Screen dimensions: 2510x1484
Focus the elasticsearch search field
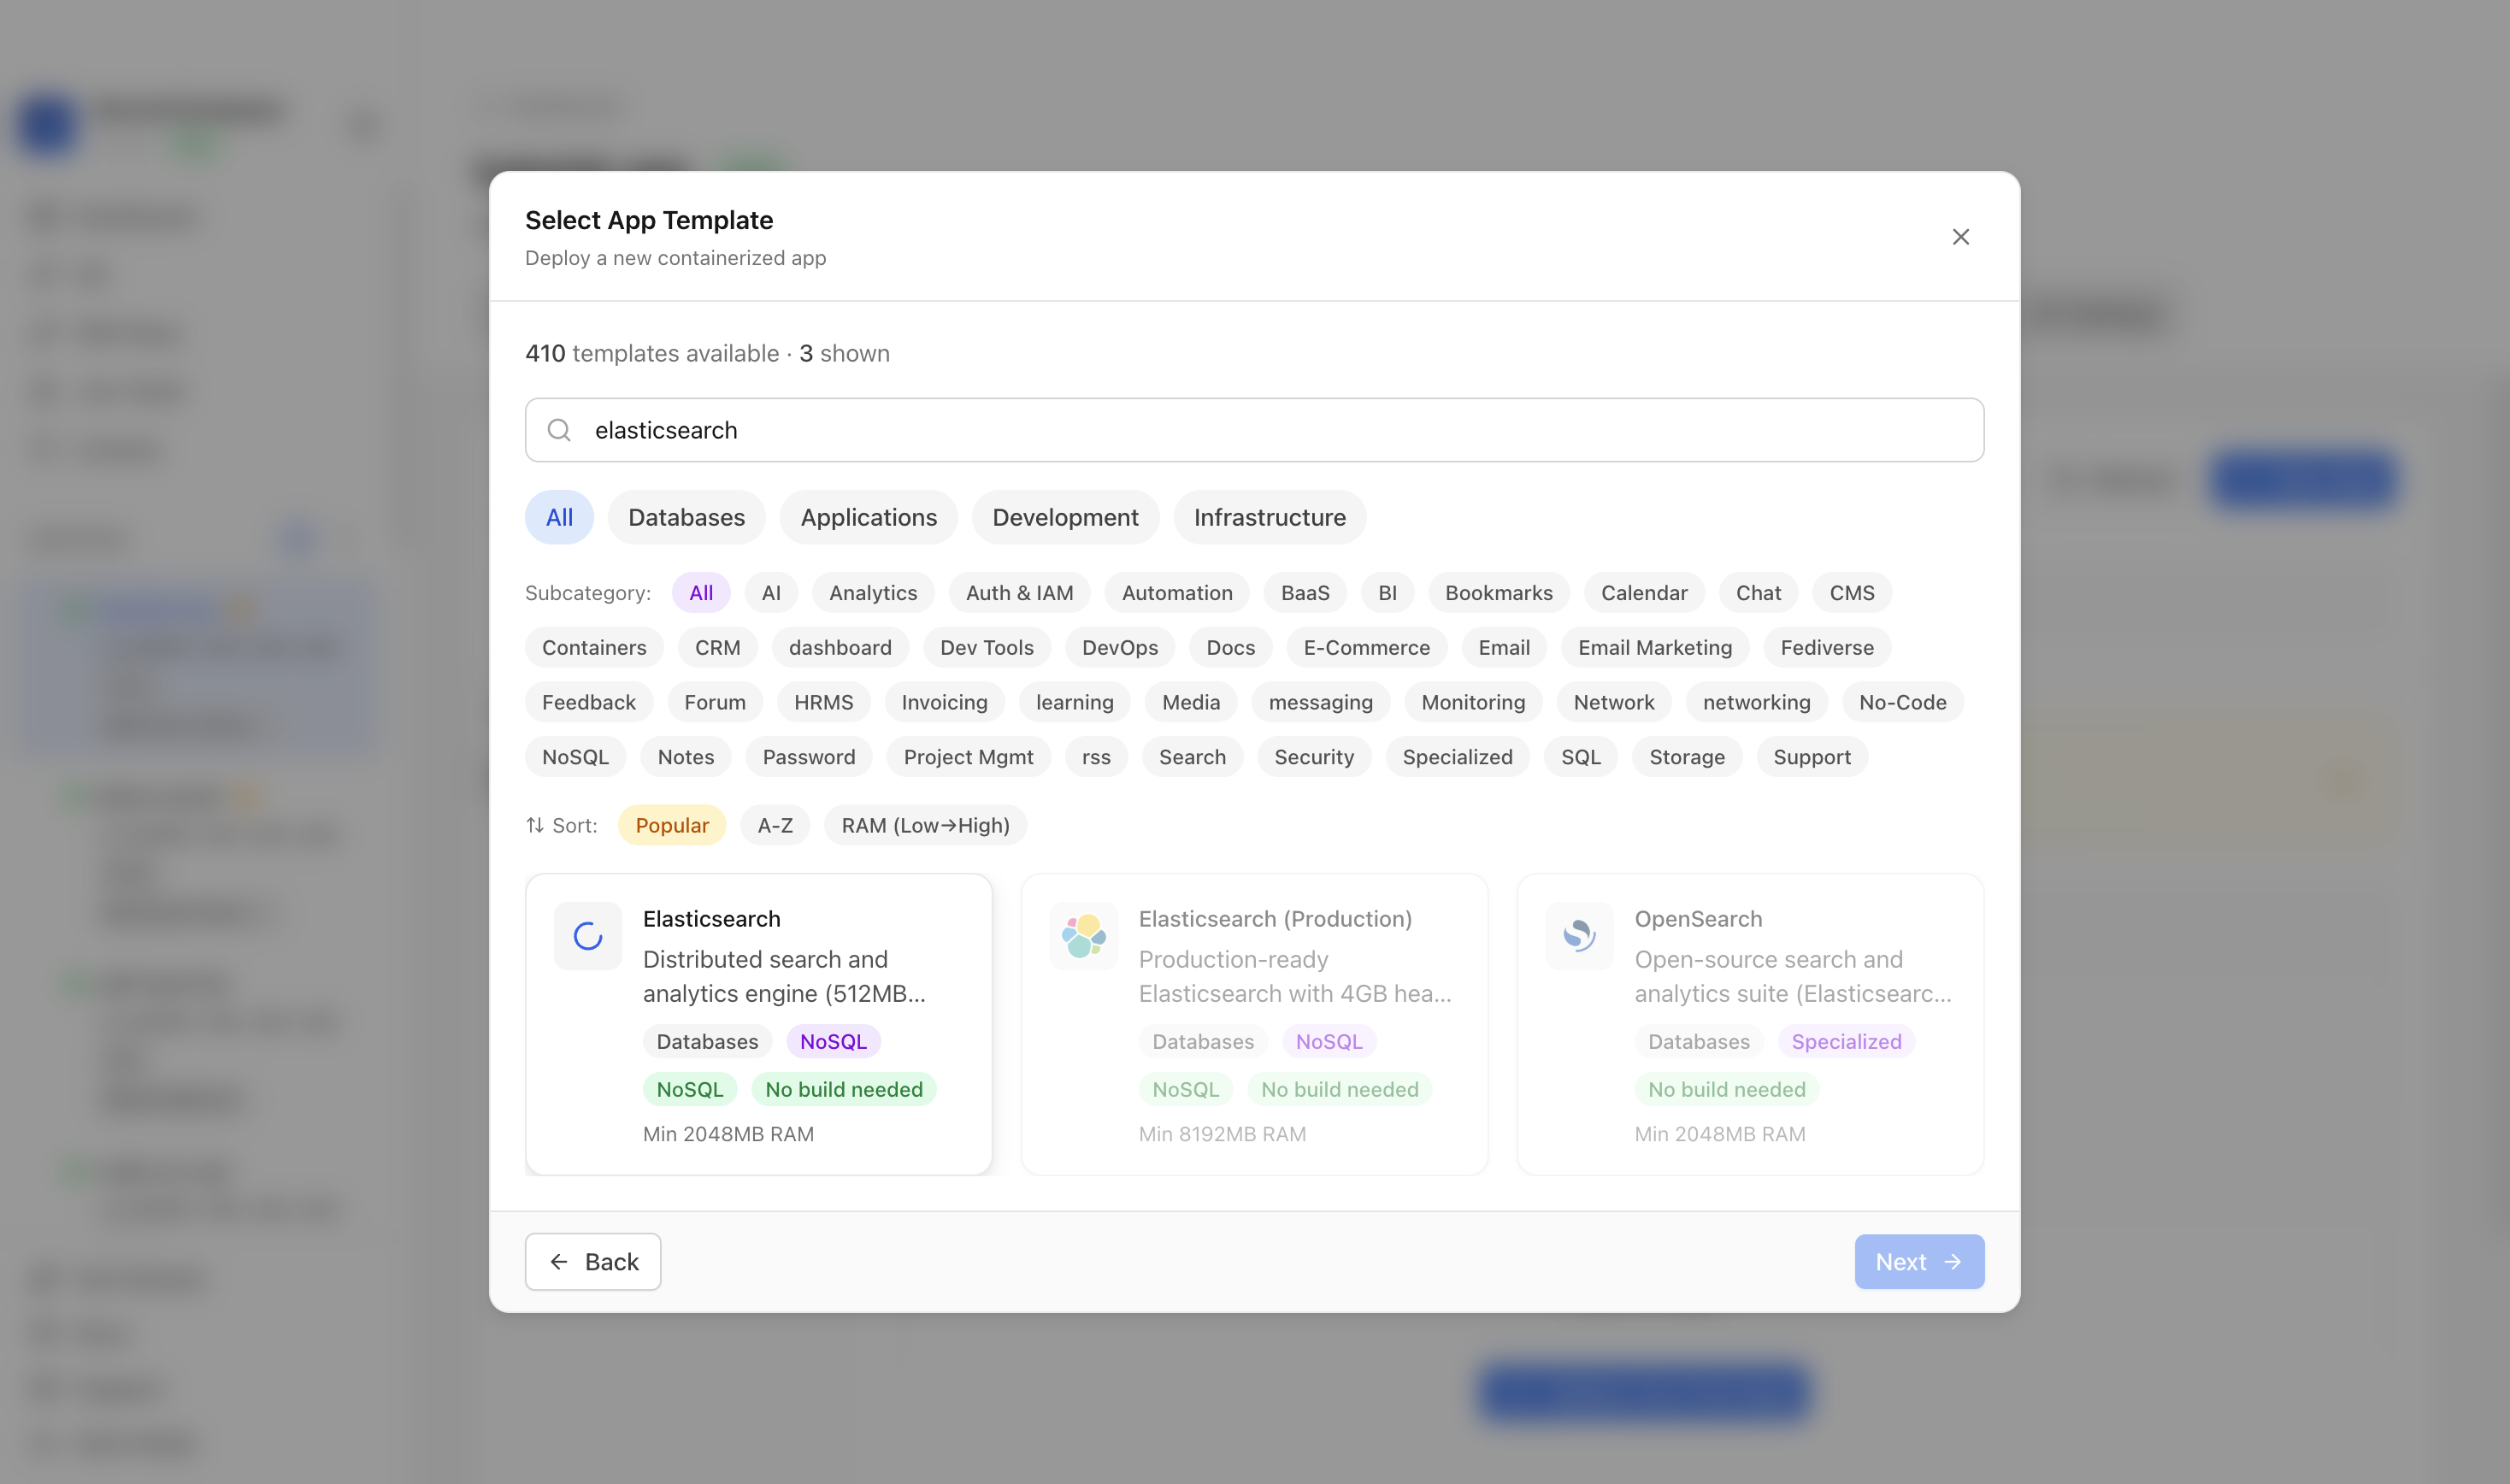click(1254, 430)
